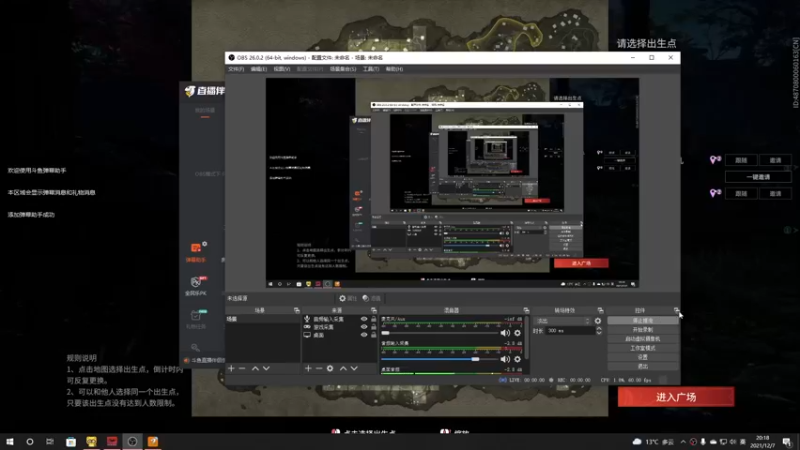The image size is (800, 450).
Task: Remove the selected source with the minus button
Action: [319, 368]
